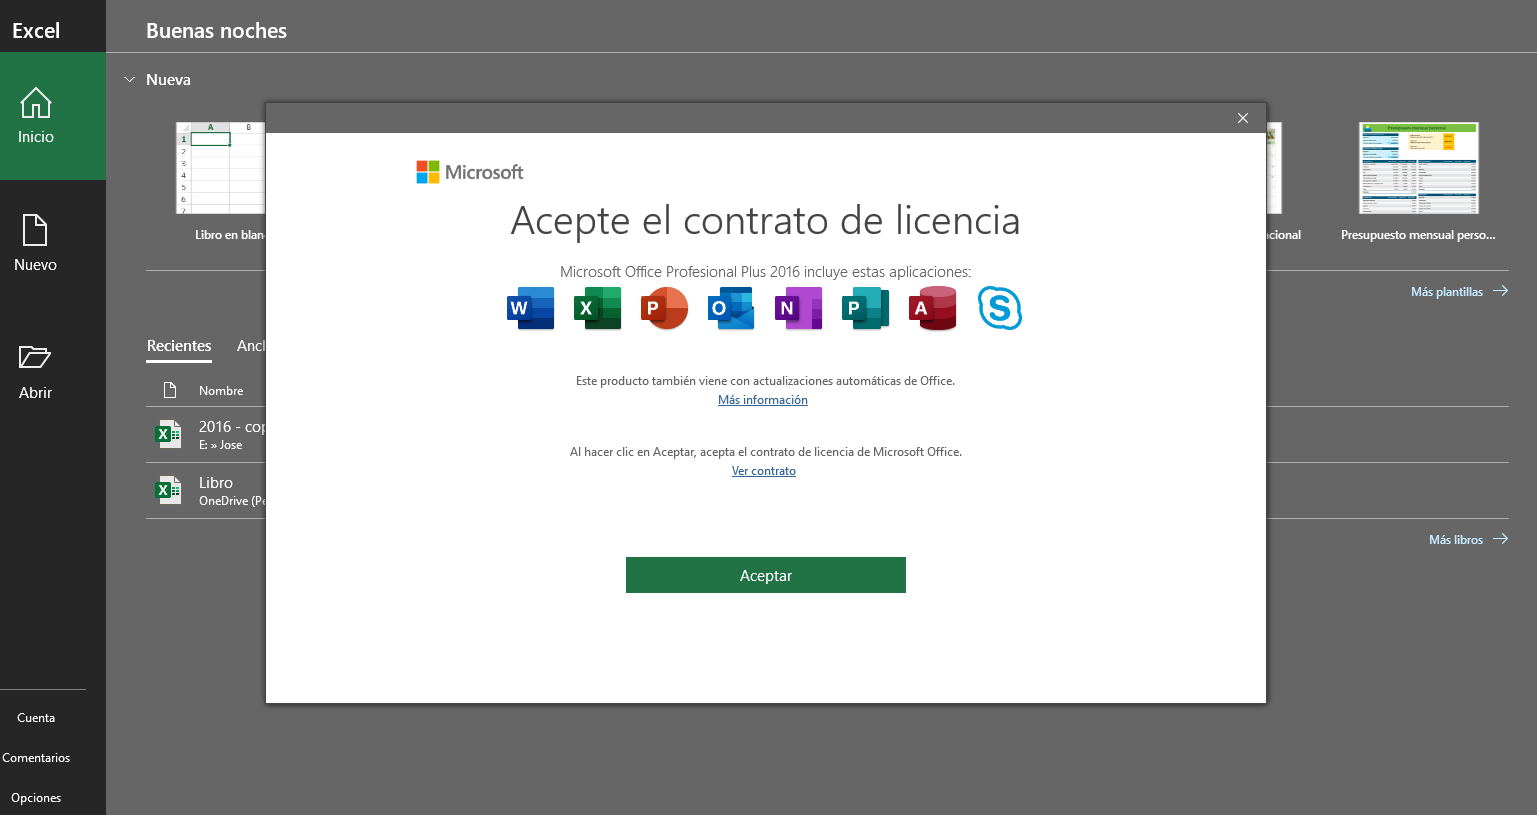The height and width of the screenshot is (815, 1537).
Task: Click the Word icon in license dialog
Action: [530, 308]
